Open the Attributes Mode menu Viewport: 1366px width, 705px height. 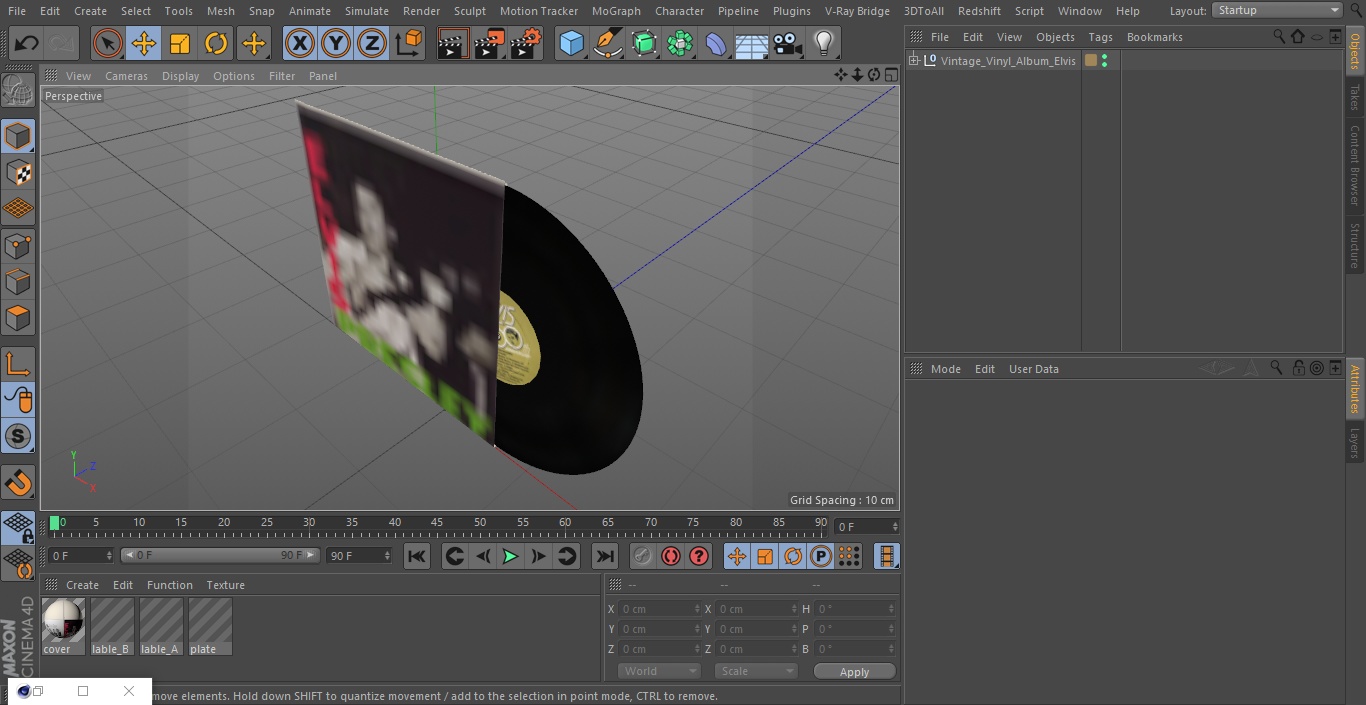click(945, 369)
